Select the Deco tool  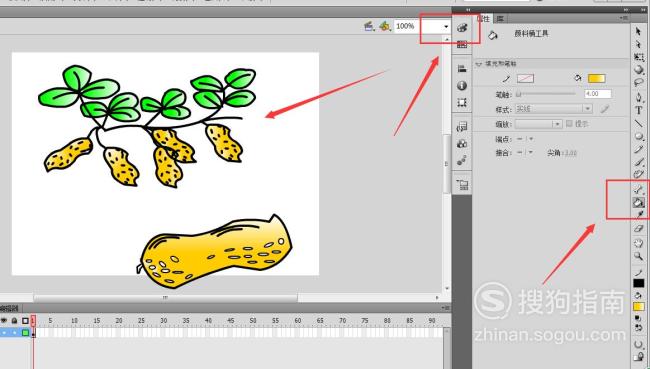point(638,175)
